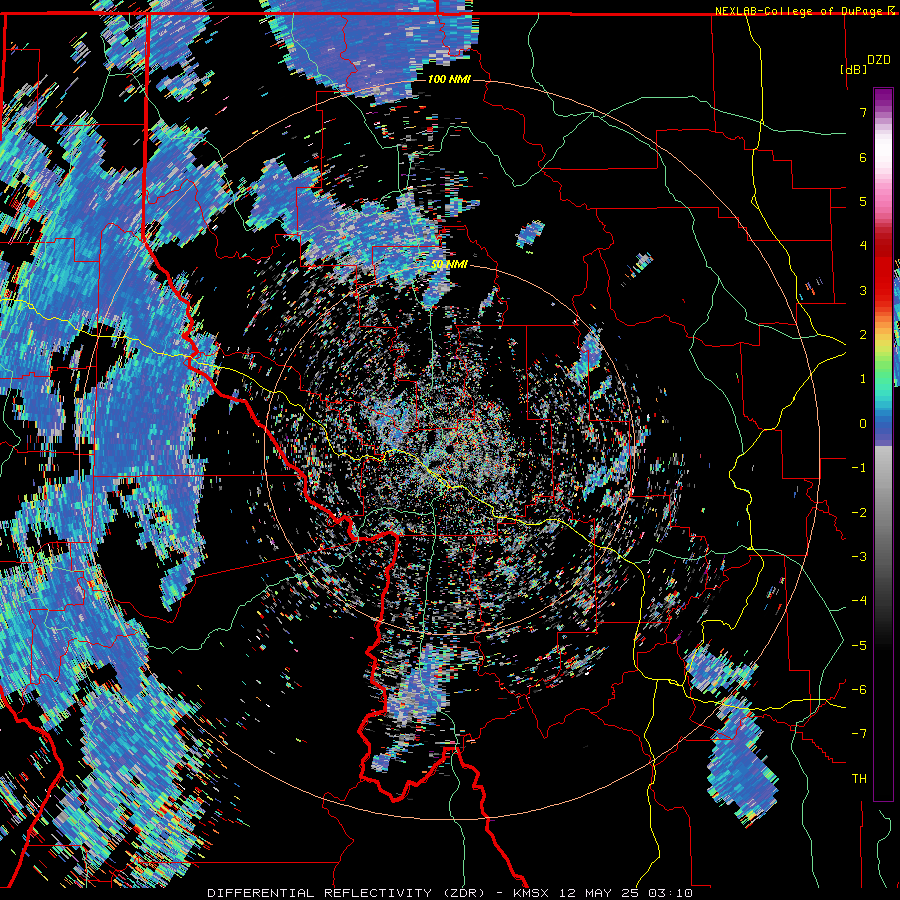Pick the purple top band of color scale
Image resolution: width=900 pixels, height=900 pixels.
[883, 96]
